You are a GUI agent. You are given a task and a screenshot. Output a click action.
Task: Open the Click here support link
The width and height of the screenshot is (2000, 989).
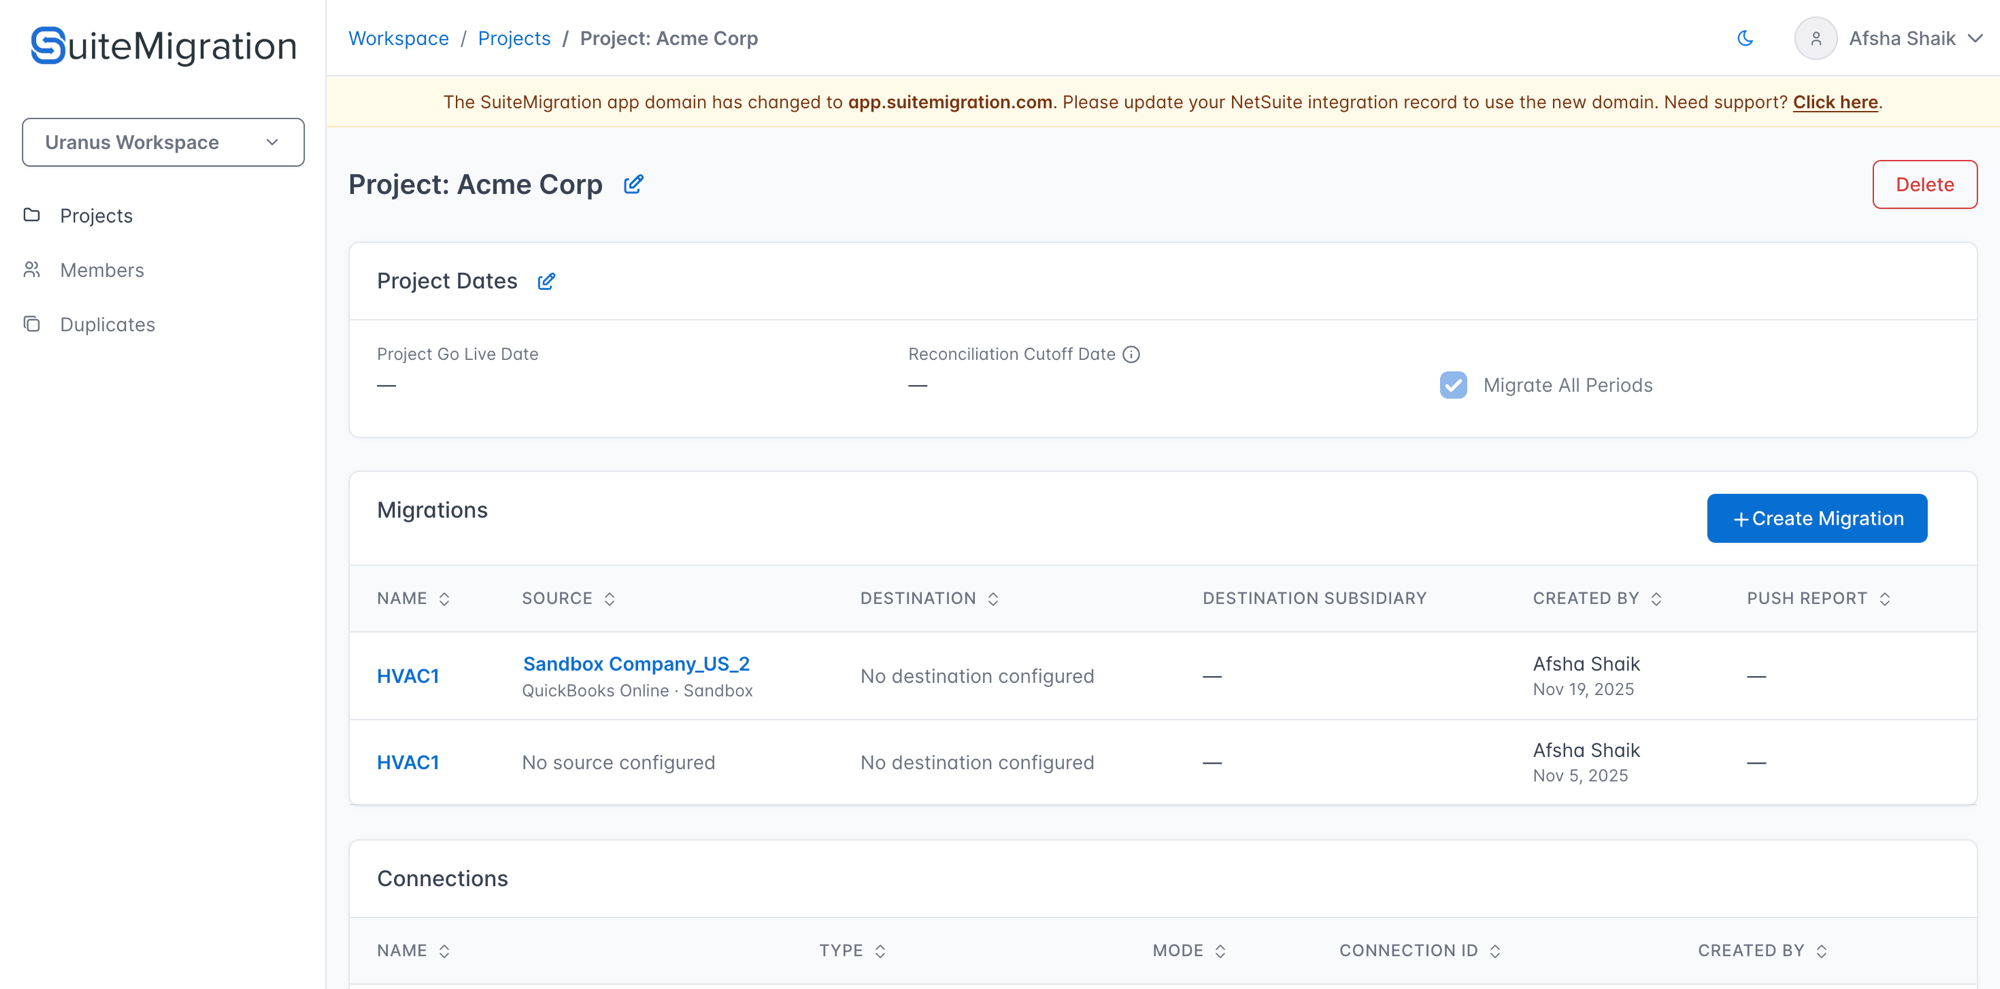tap(1835, 102)
